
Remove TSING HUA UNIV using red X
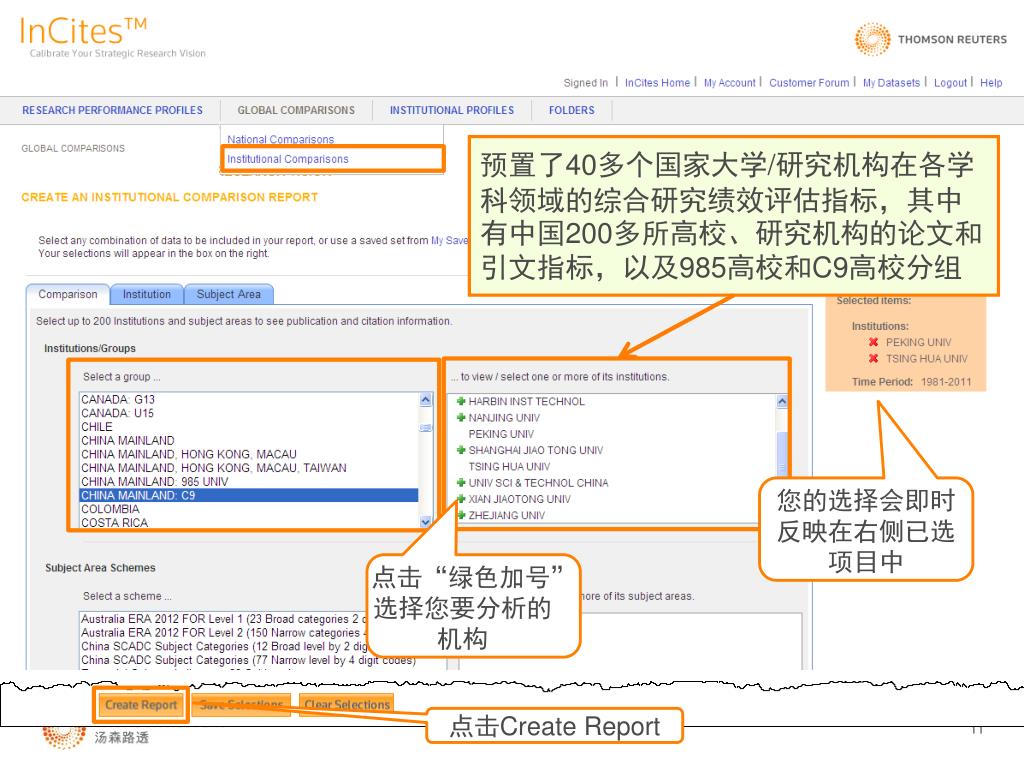click(x=873, y=358)
